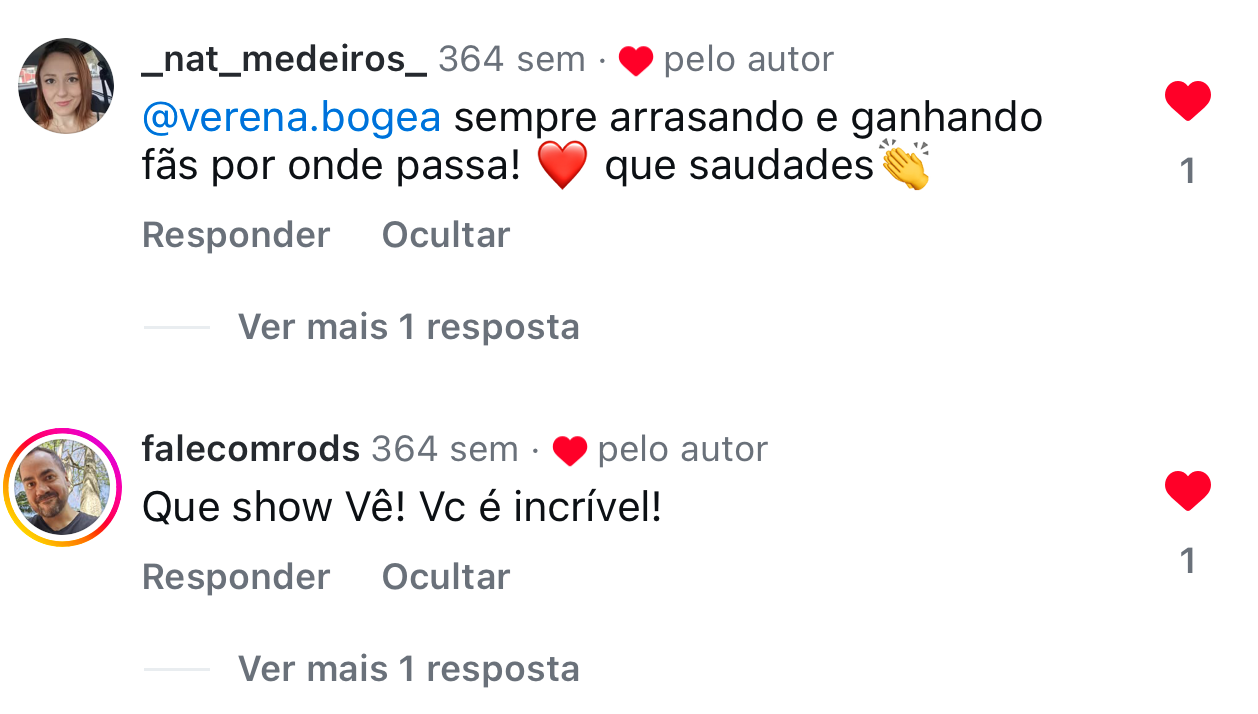Click the 'Que show Vê!' comment text
Screen dimensions: 1258x714
click(402, 508)
